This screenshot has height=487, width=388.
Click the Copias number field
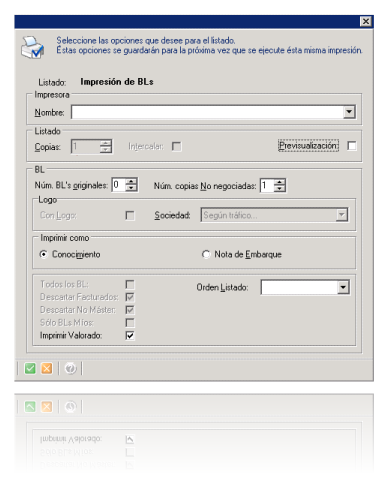coord(86,146)
